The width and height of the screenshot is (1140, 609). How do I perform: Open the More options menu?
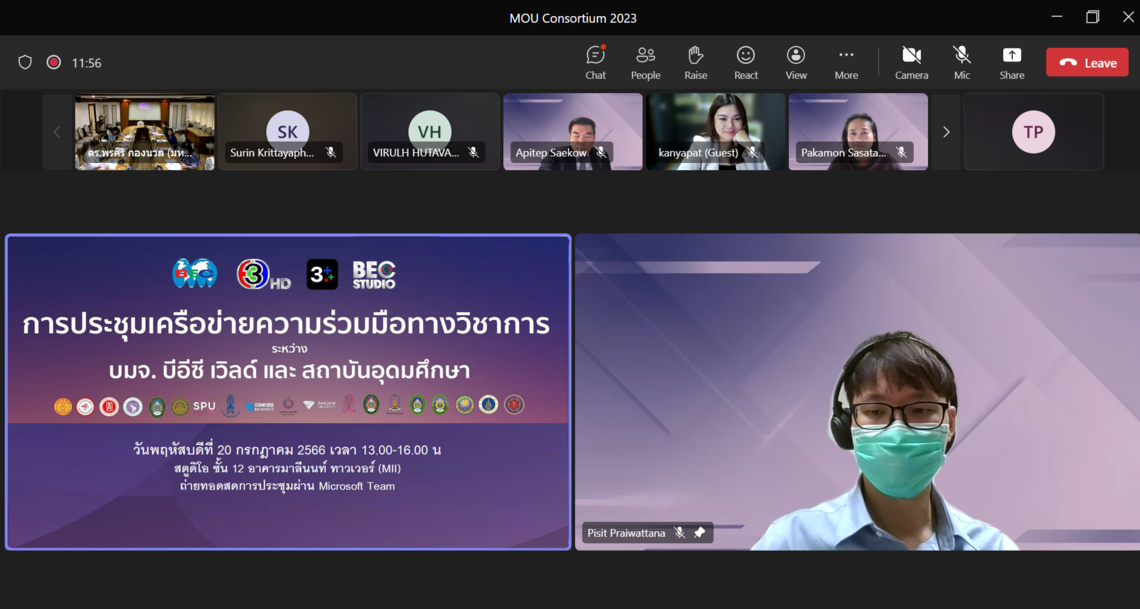coord(846,62)
